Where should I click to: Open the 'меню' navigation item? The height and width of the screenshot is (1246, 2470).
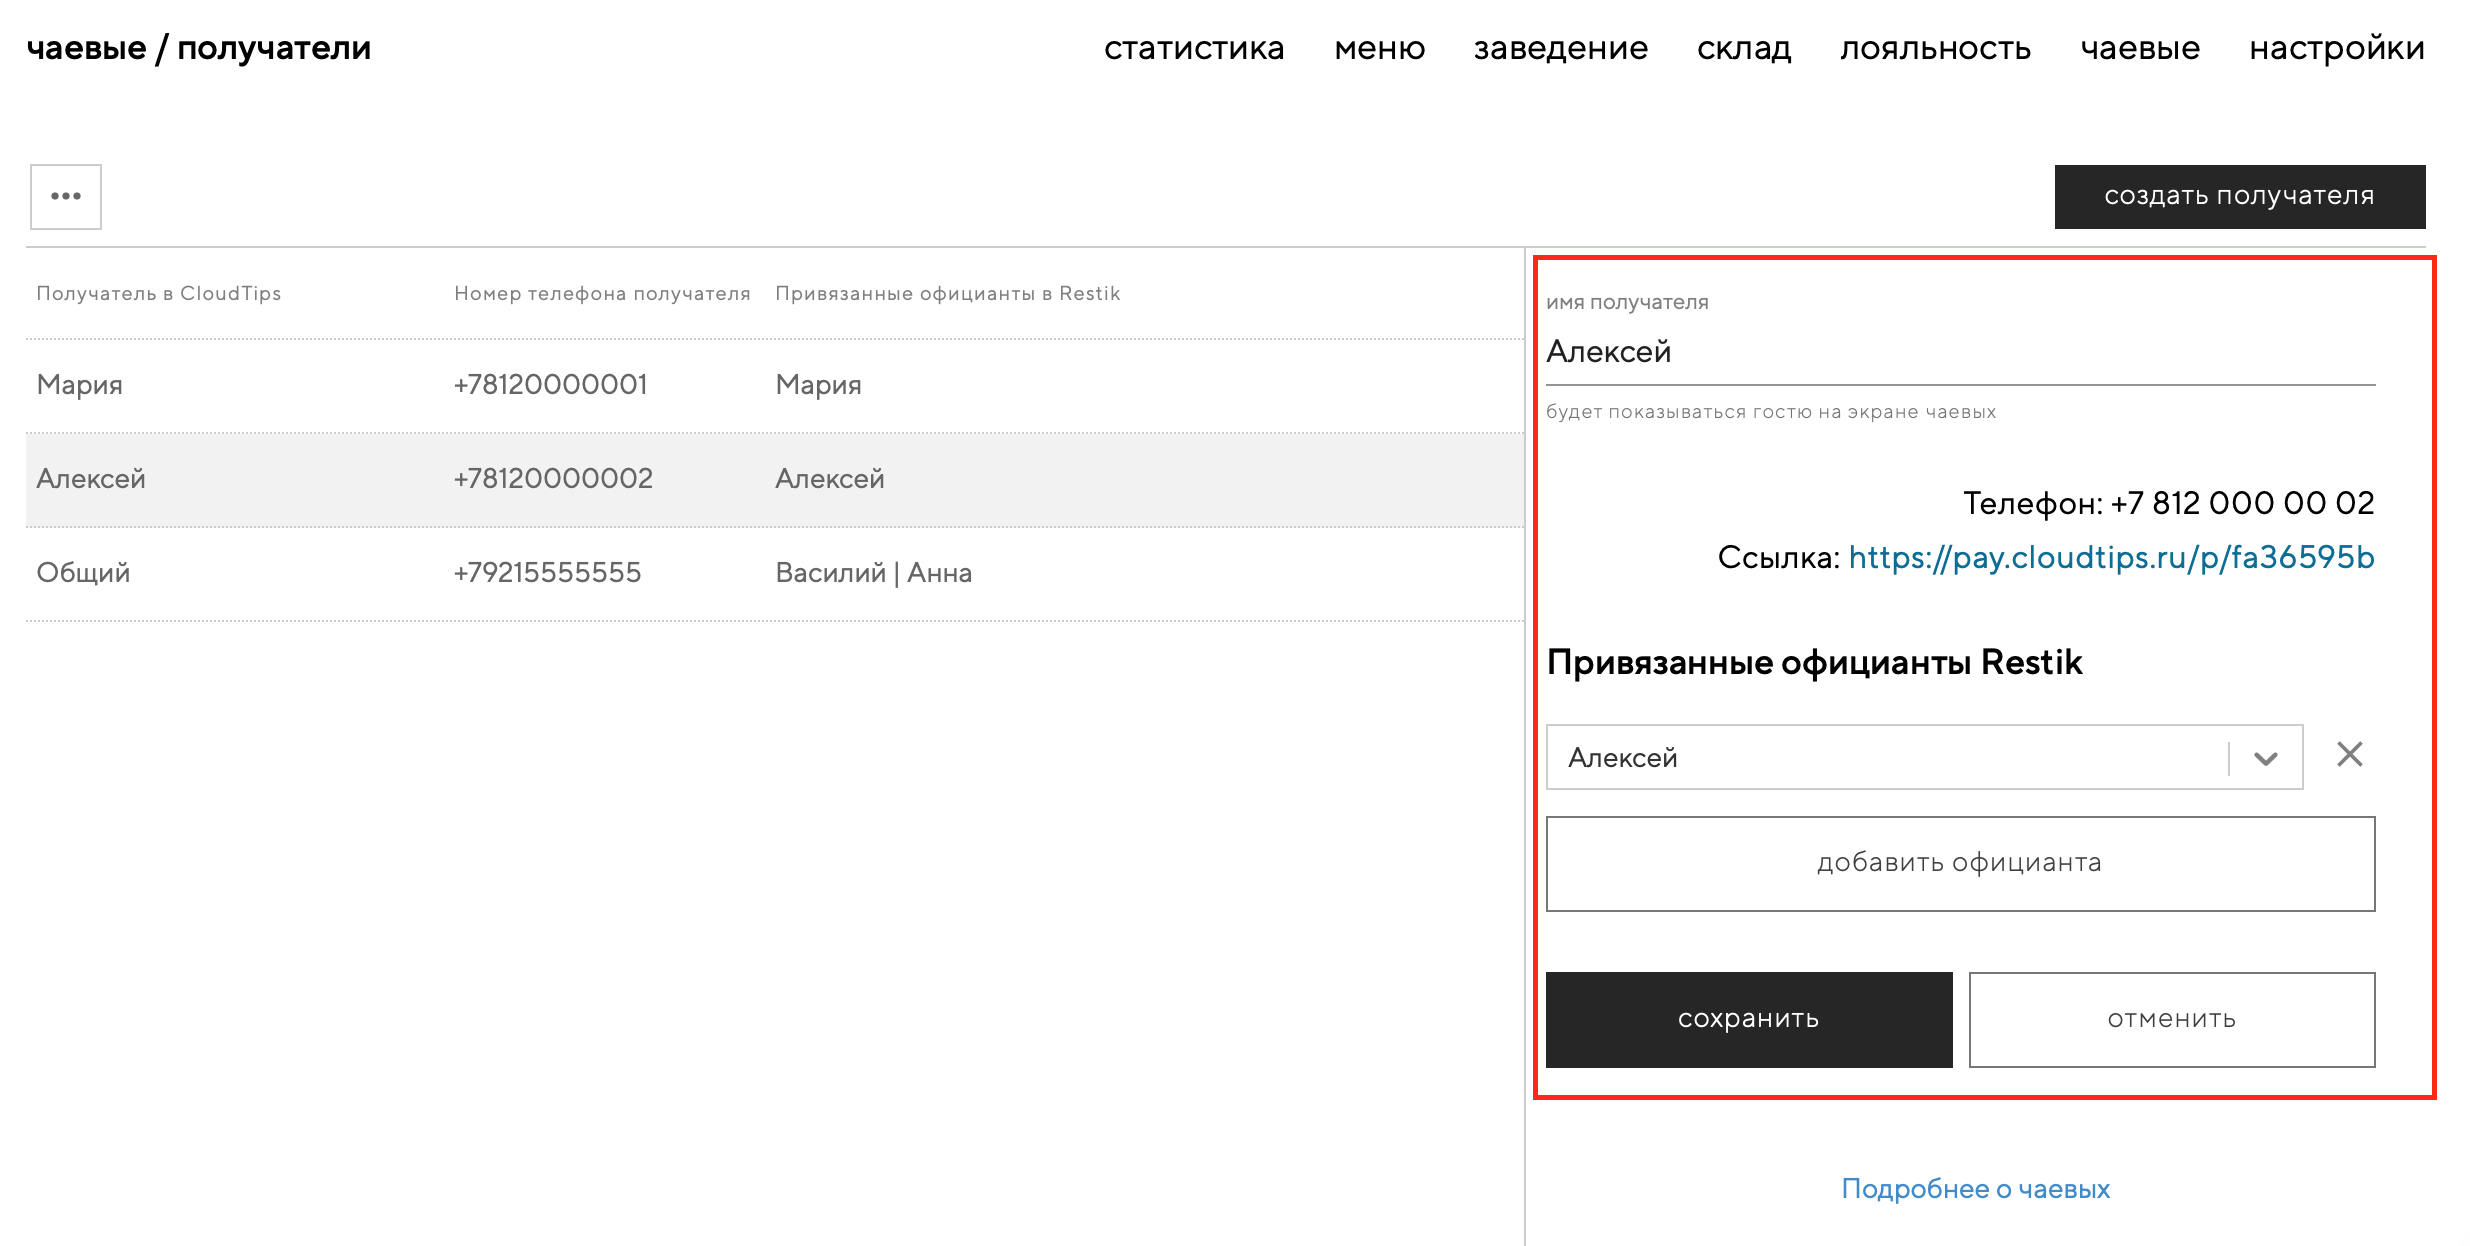[x=1379, y=48]
